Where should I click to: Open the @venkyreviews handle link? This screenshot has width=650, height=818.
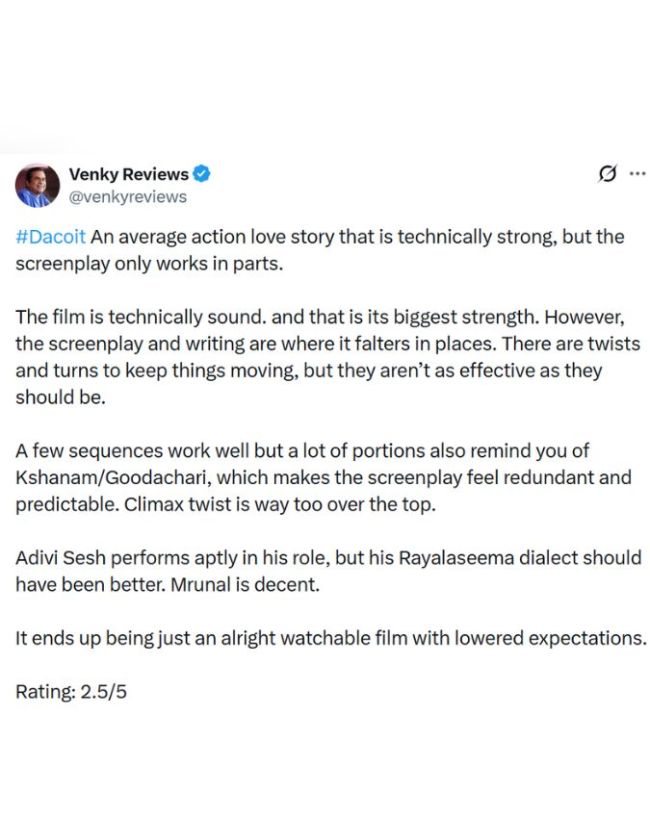(x=127, y=197)
